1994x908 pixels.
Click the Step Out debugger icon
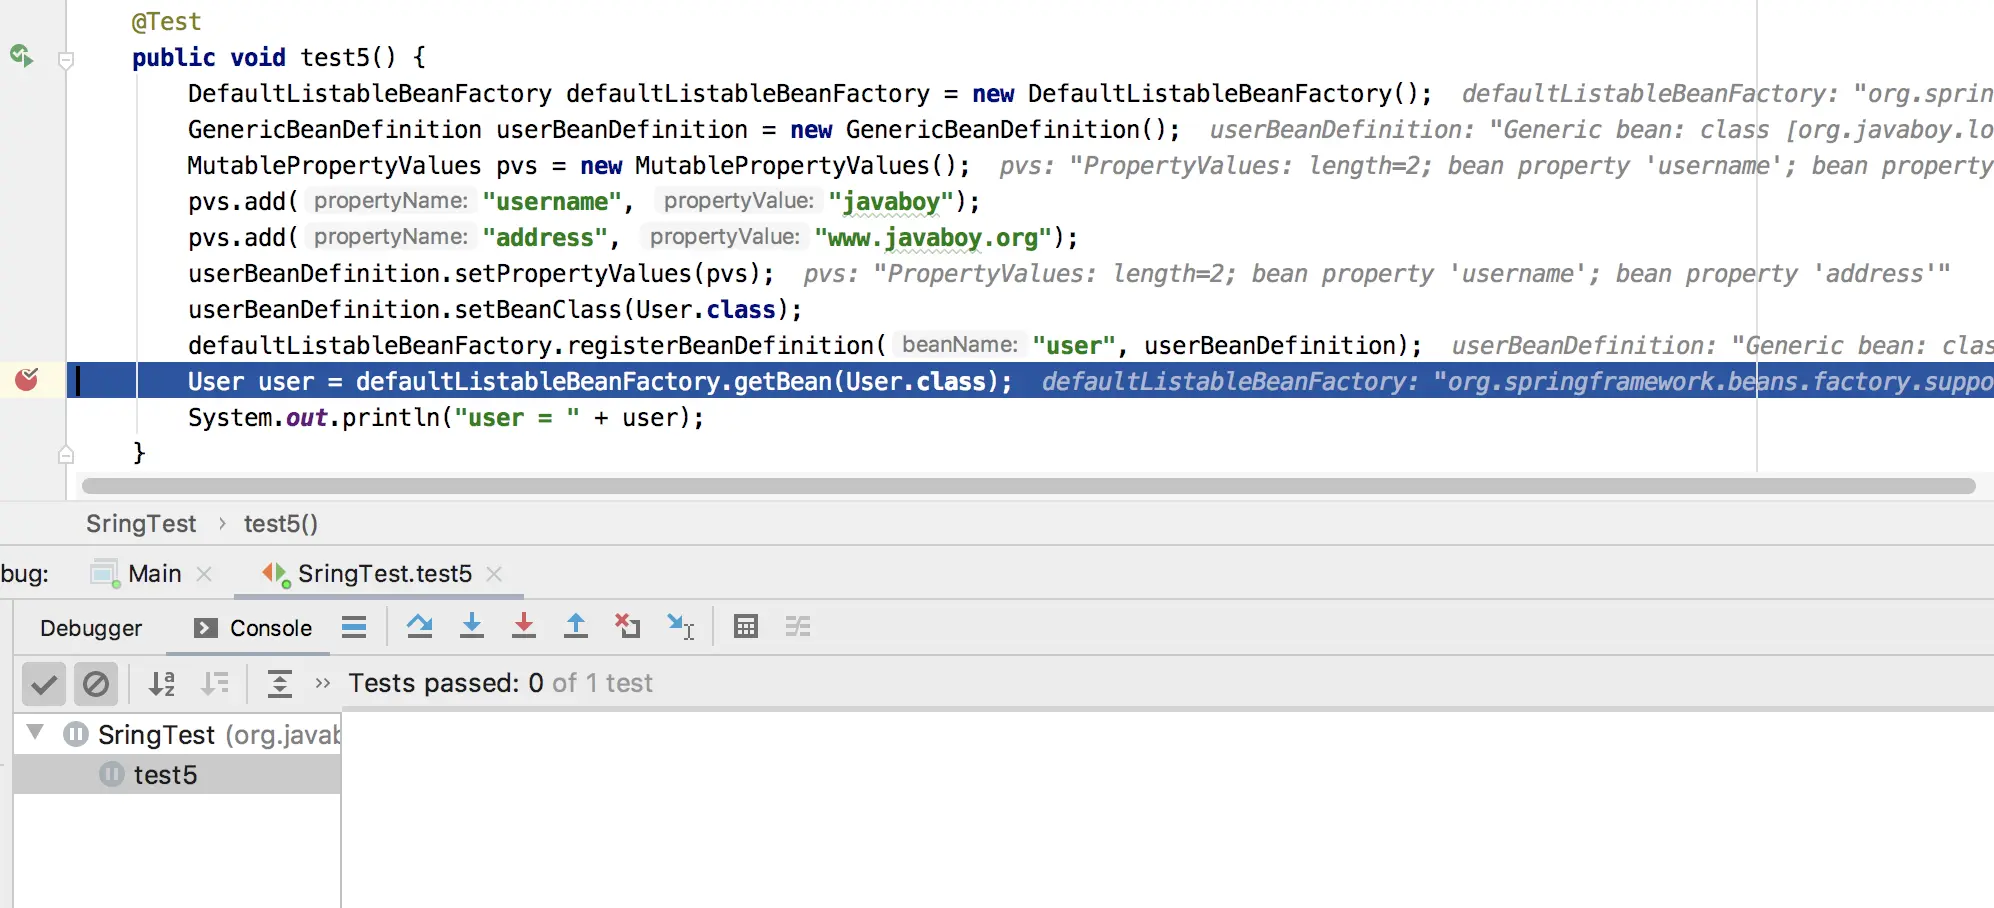click(576, 627)
